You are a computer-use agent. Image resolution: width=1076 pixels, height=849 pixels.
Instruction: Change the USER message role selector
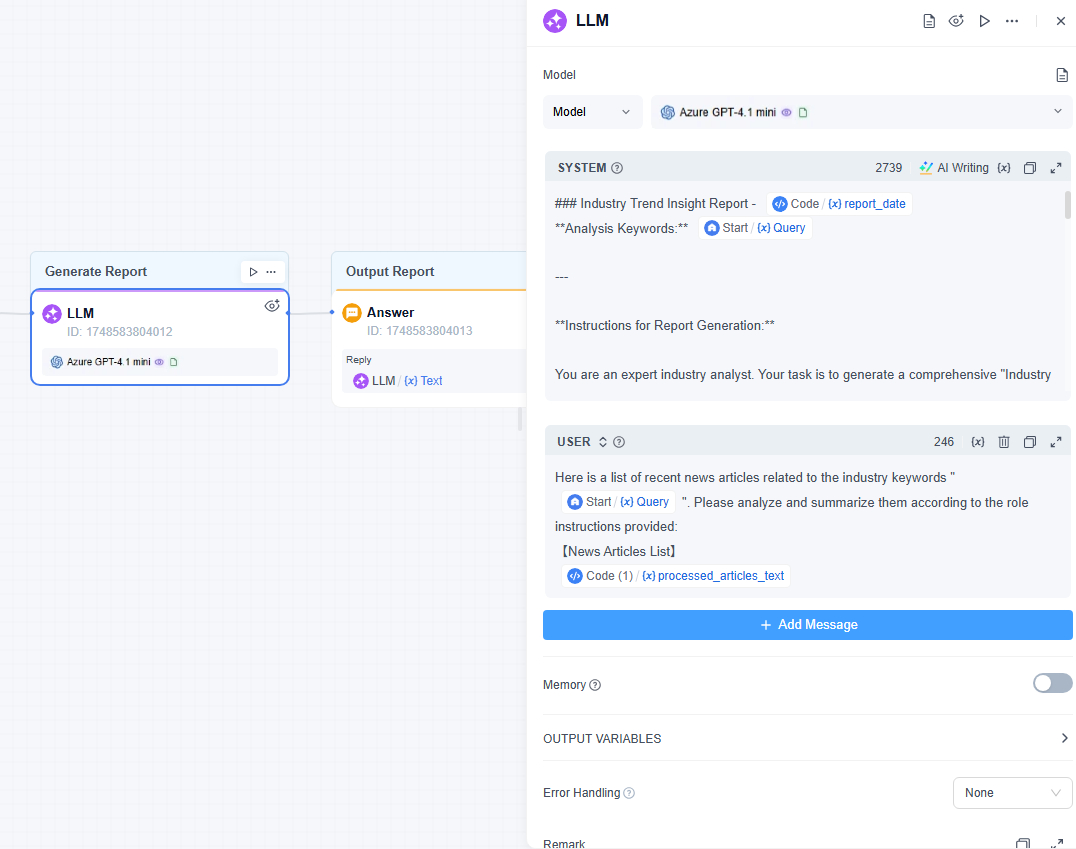(602, 442)
